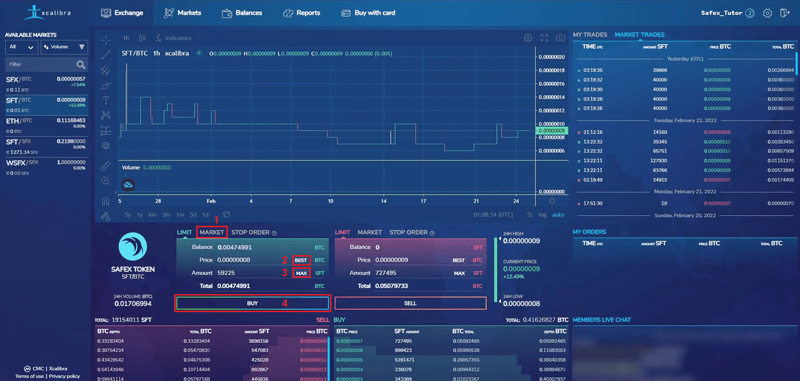Enter chart fullscreen mode

(x=544, y=38)
